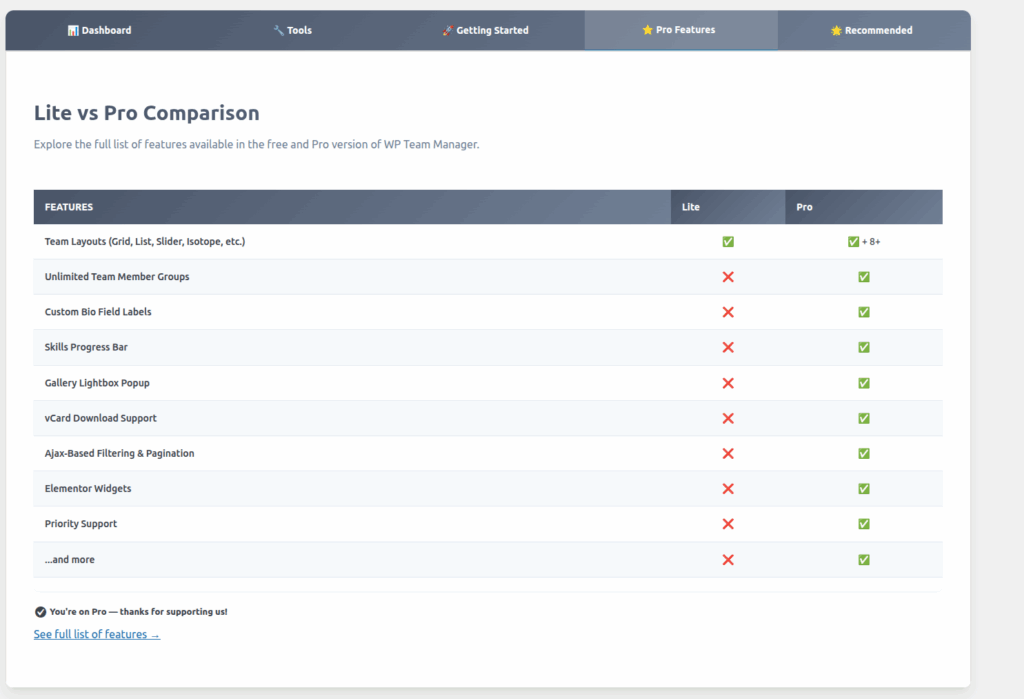This screenshot has width=1024, height=699.
Task: Click the Pro checkmark for Team Layouts
Action: point(853,242)
